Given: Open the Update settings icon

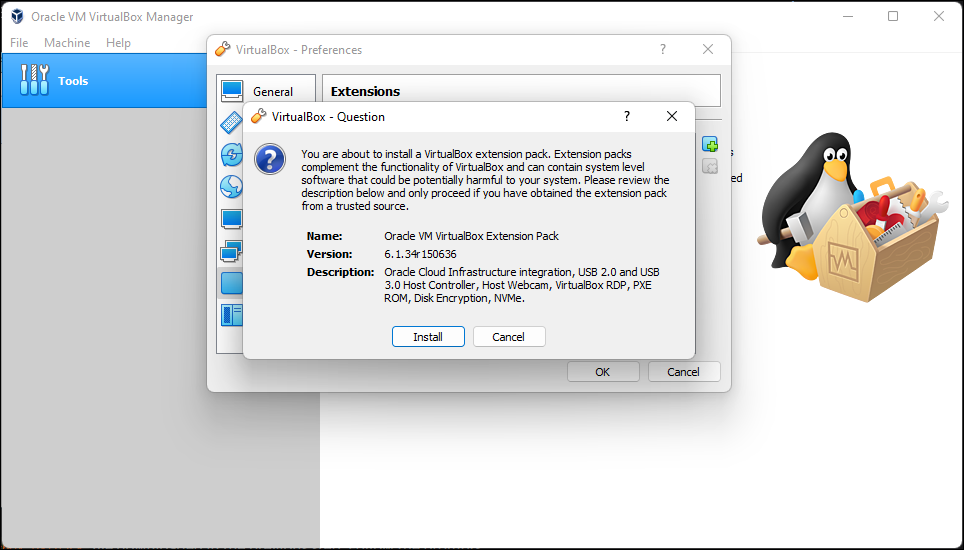Looking at the screenshot, I should (231, 155).
